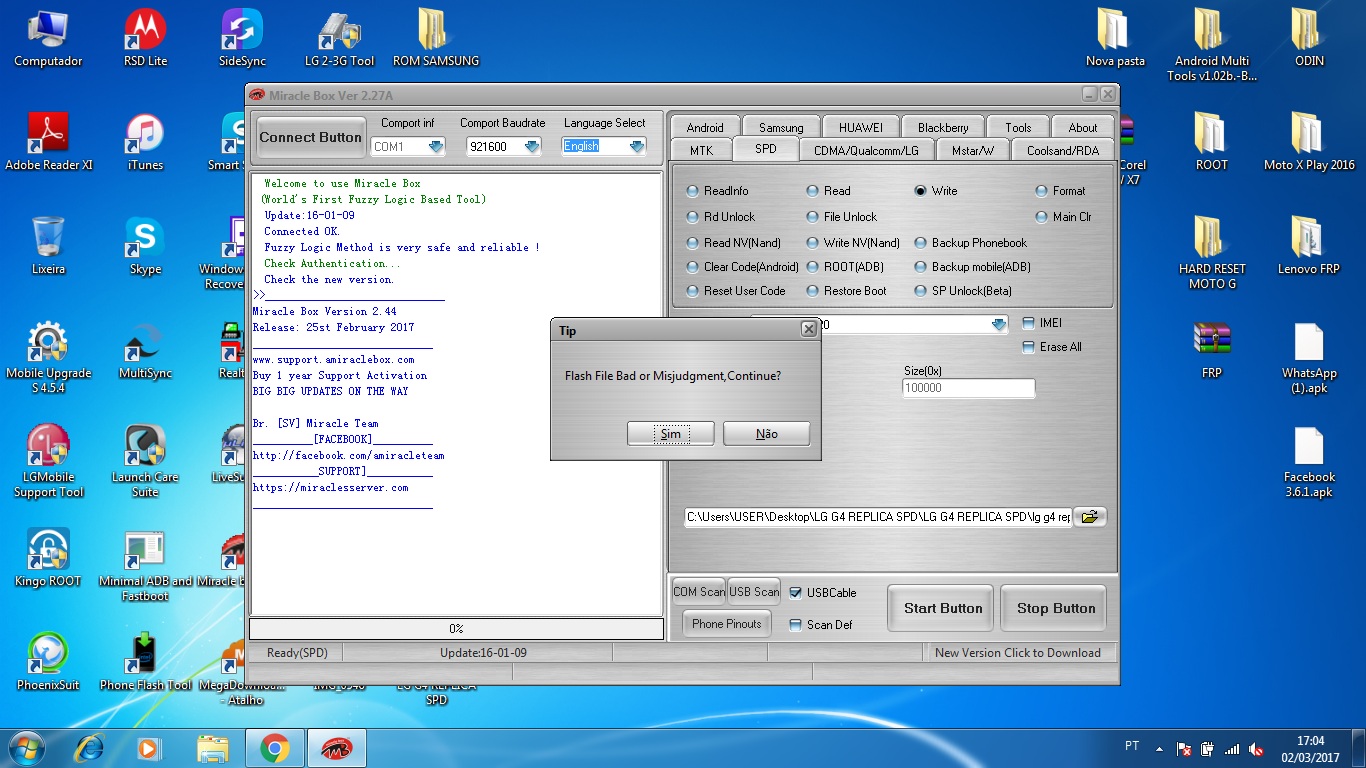This screenshot has height=768, width=1366.
Task: Launch Skype desktop shortcut
Action: pos(145,246)
